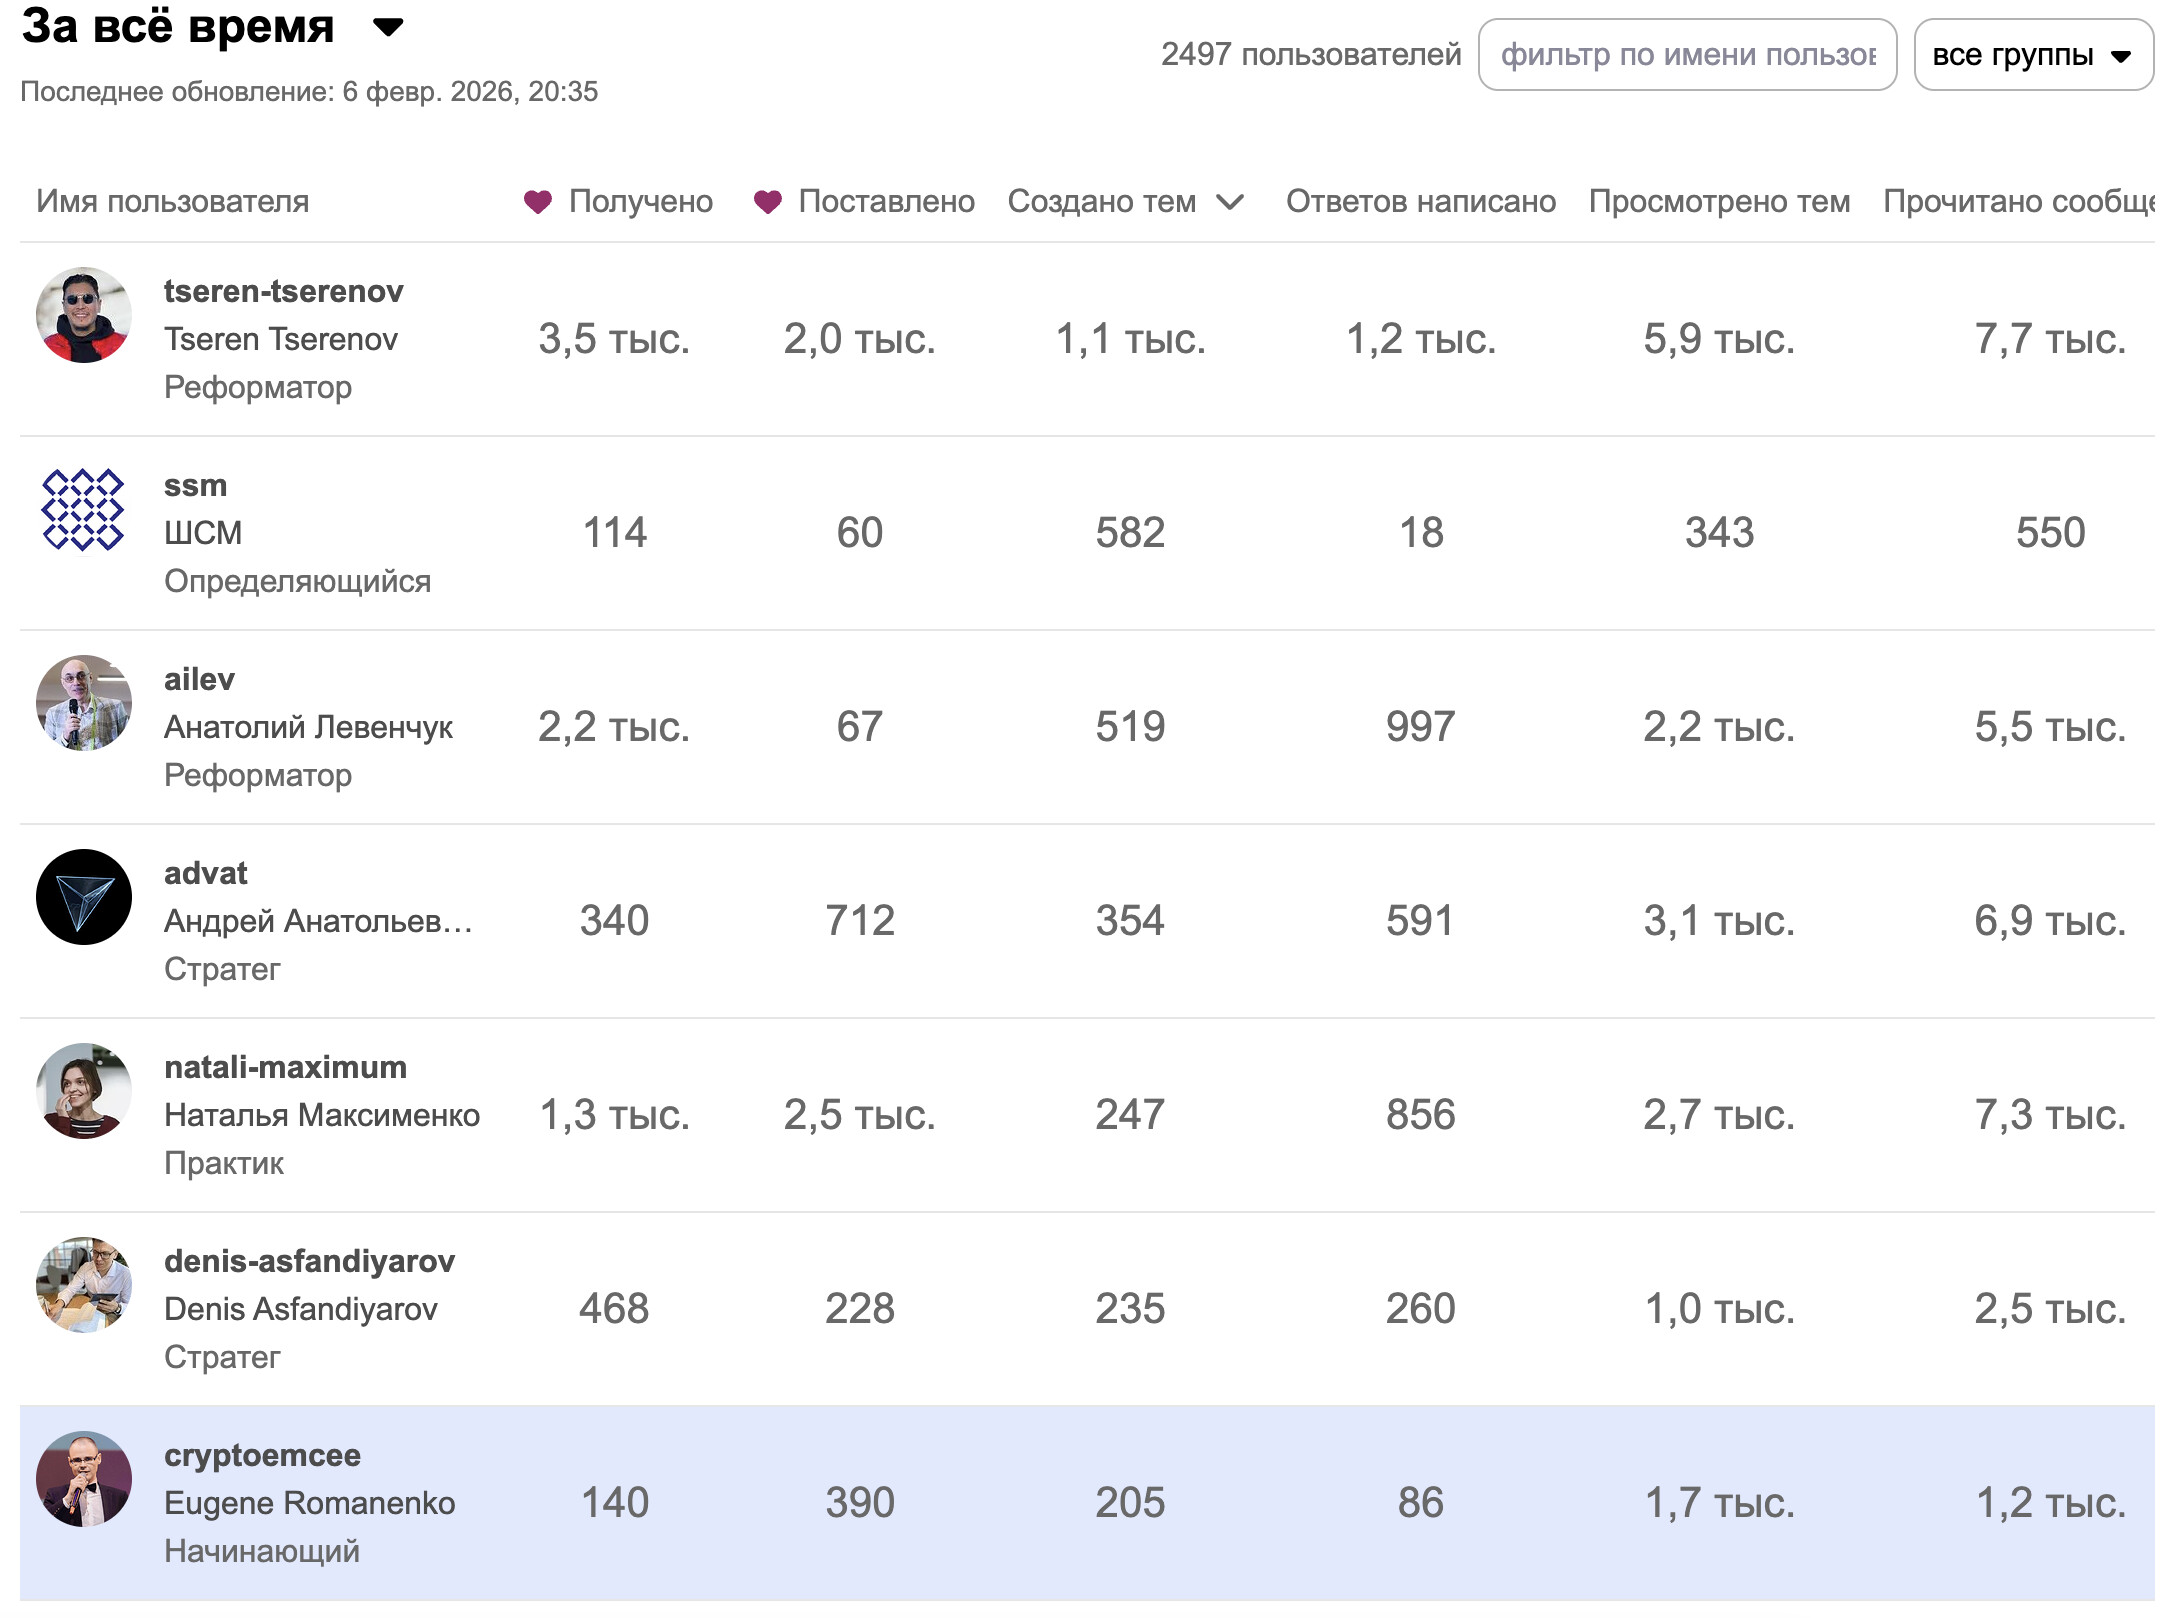This screenshot has height=1618, width=2168.
Task: Click the heart icon beside Получено
Action: [538, 202]
